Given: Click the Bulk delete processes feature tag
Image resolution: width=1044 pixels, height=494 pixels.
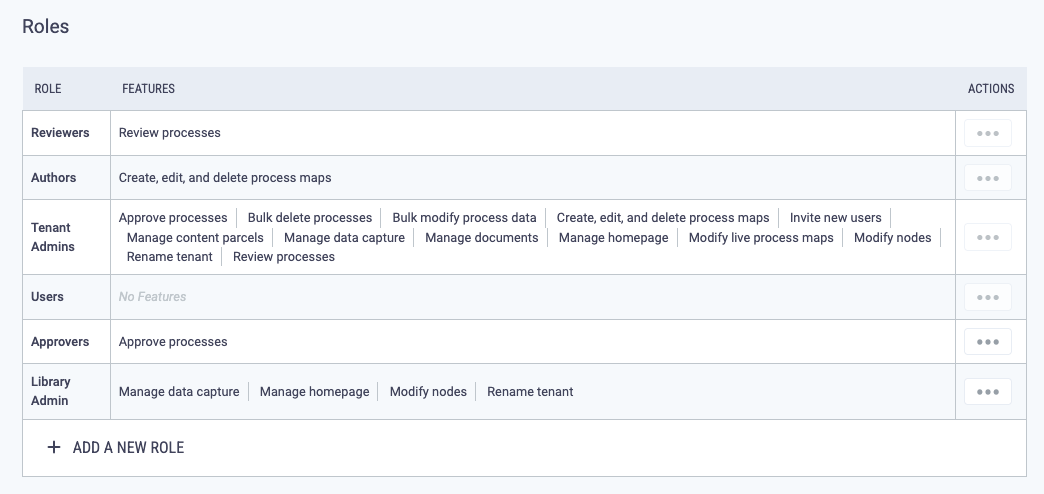Looking at the screenshot, I should [x=310, y=218].
